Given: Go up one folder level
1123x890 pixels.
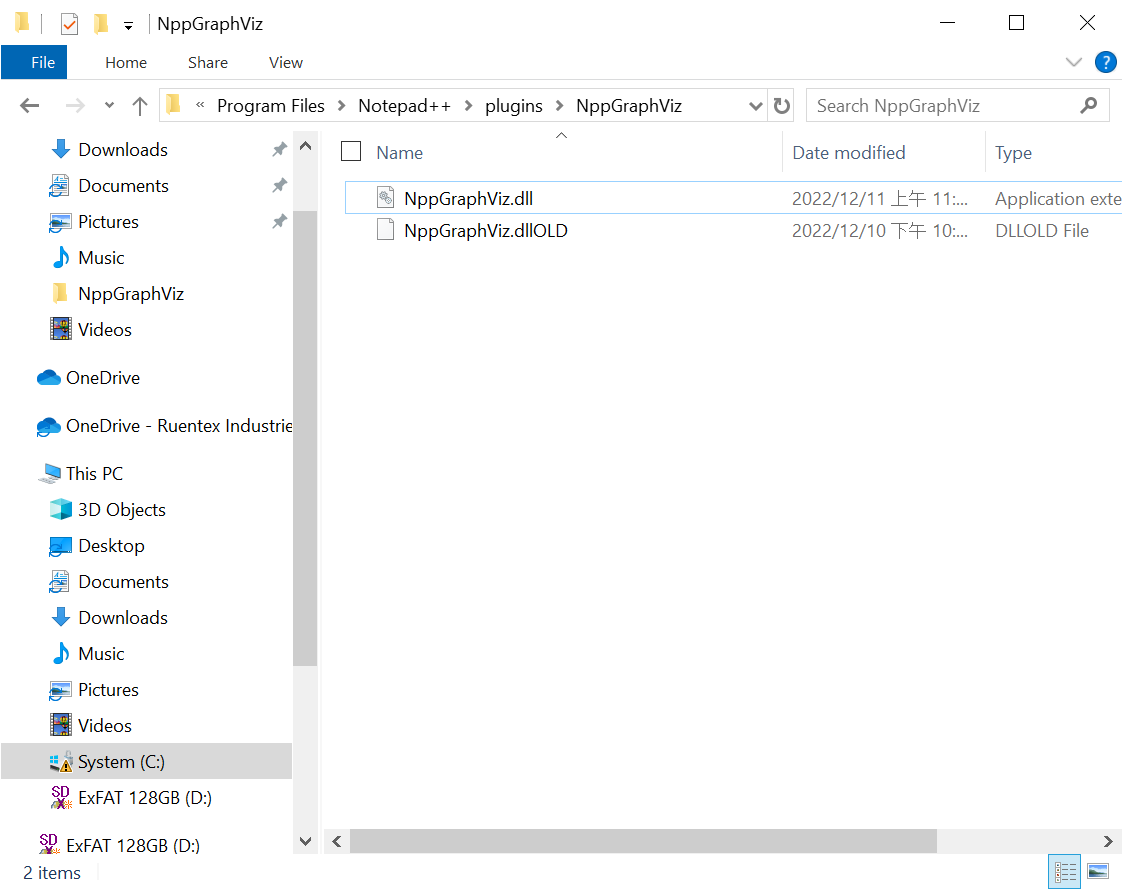Looking at the screenshot, I should click(x=140, y=106).
